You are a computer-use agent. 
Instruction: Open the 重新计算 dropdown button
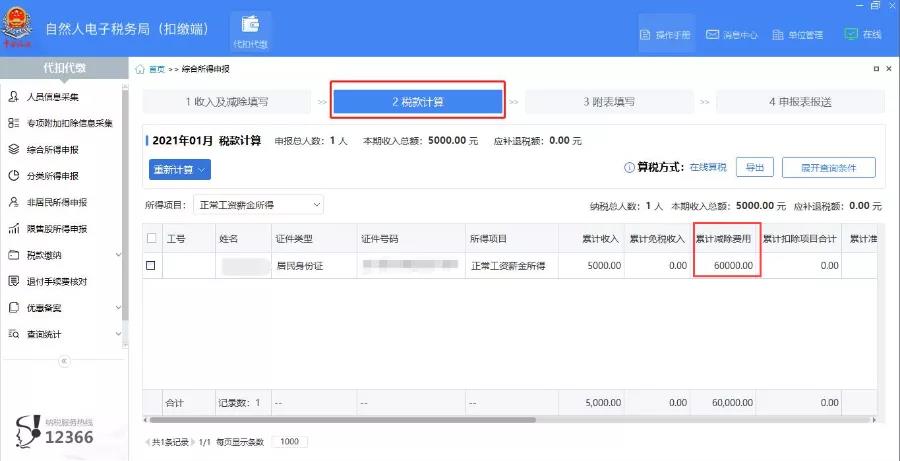[x=180, y=169]
